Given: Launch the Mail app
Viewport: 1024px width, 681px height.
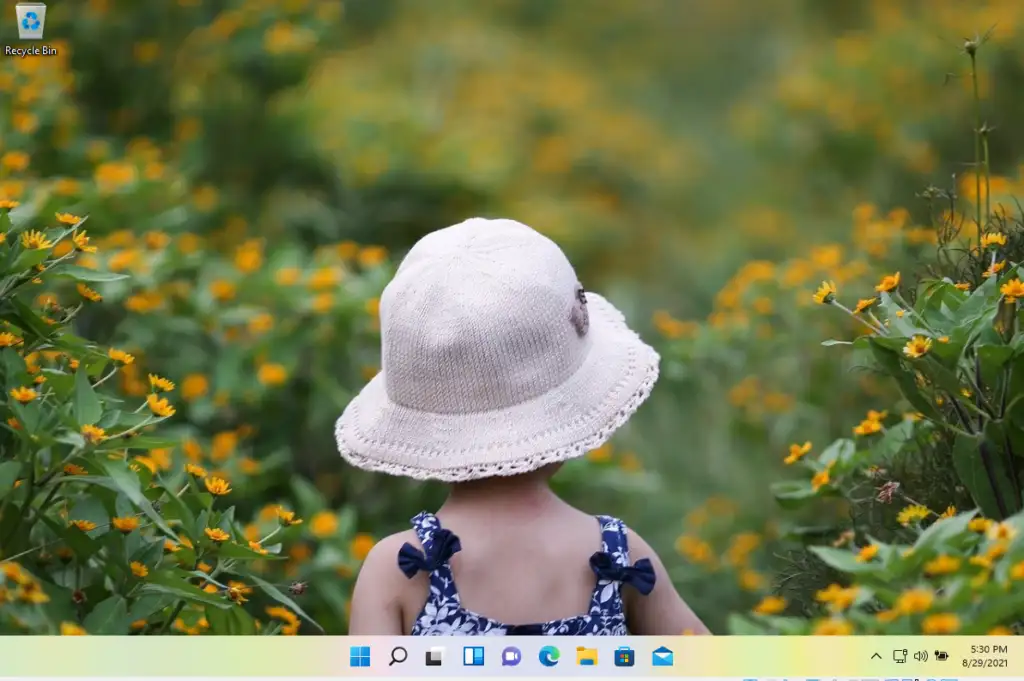Looking at the screenshot, I should click(662, 657).
